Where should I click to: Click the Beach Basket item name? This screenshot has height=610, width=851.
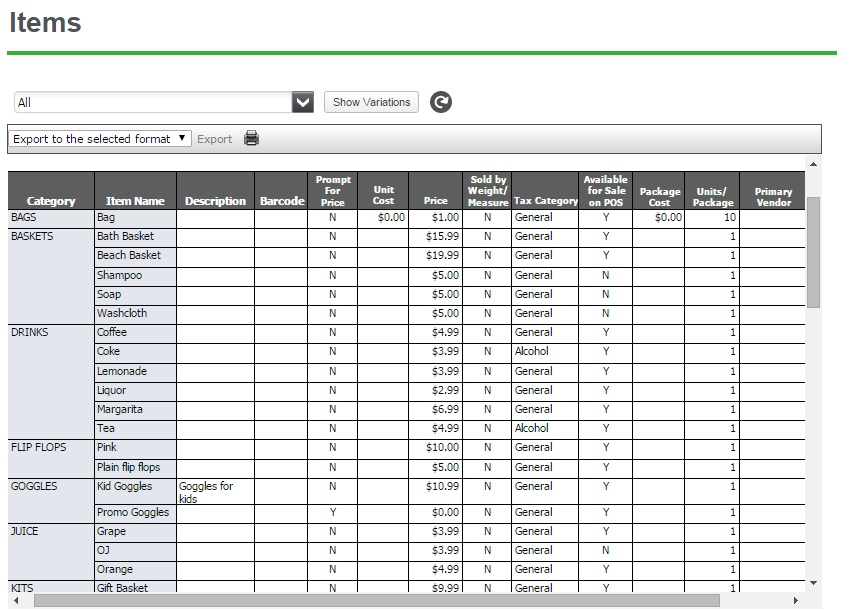click(x=129, y=255)
